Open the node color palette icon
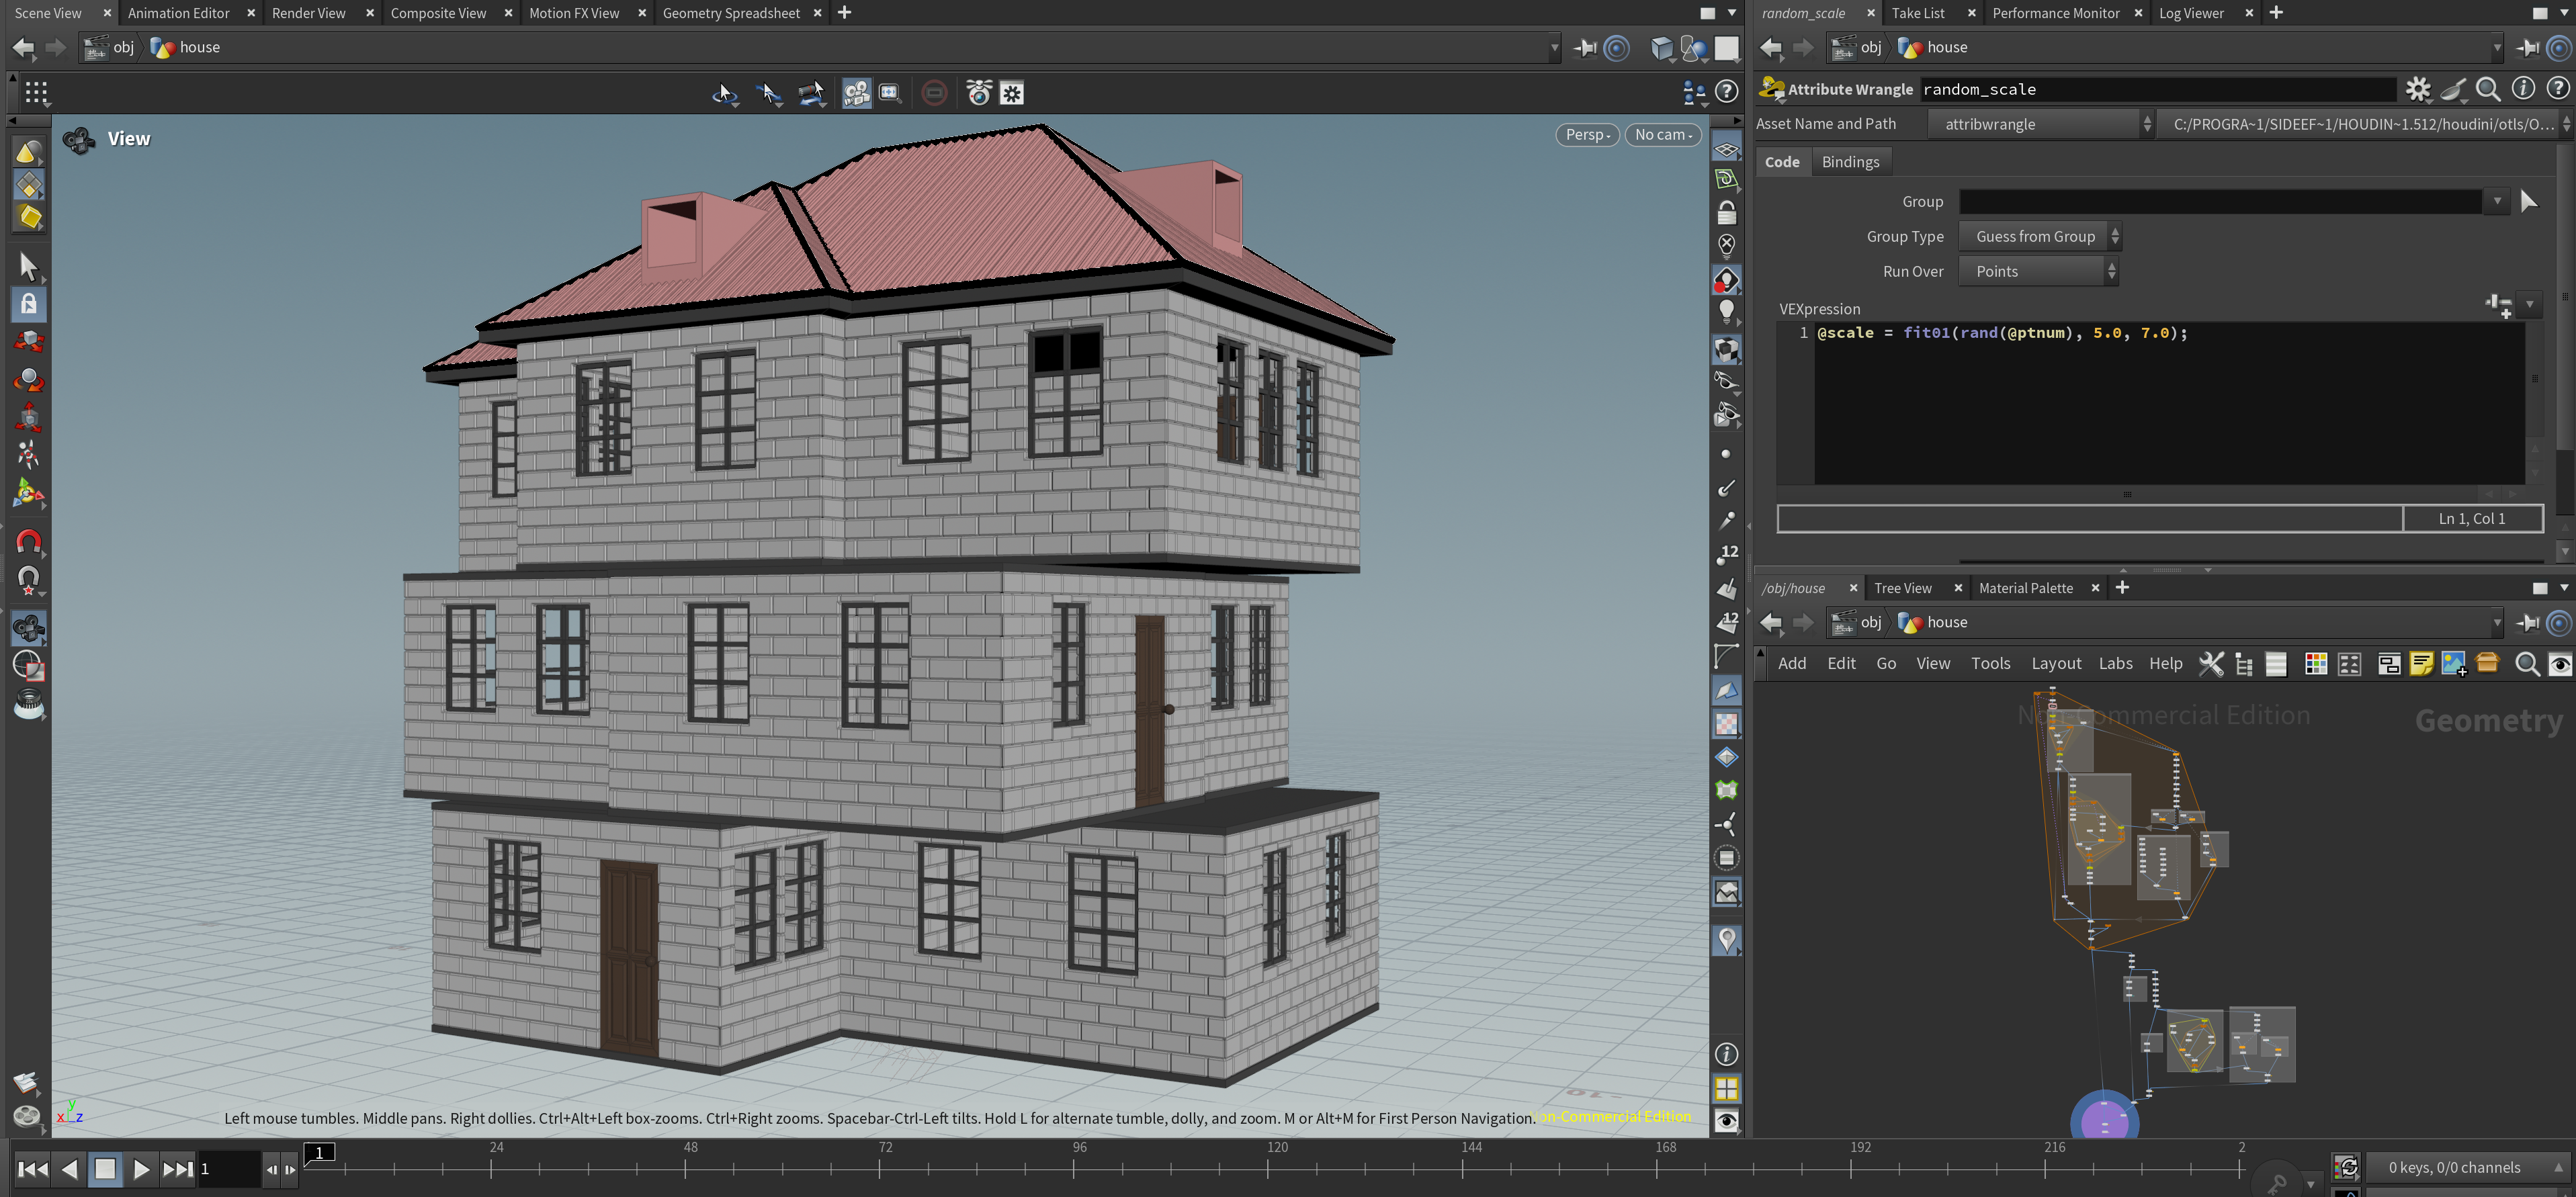Screen dimensions: 2576x1197 pos(2316,664)
